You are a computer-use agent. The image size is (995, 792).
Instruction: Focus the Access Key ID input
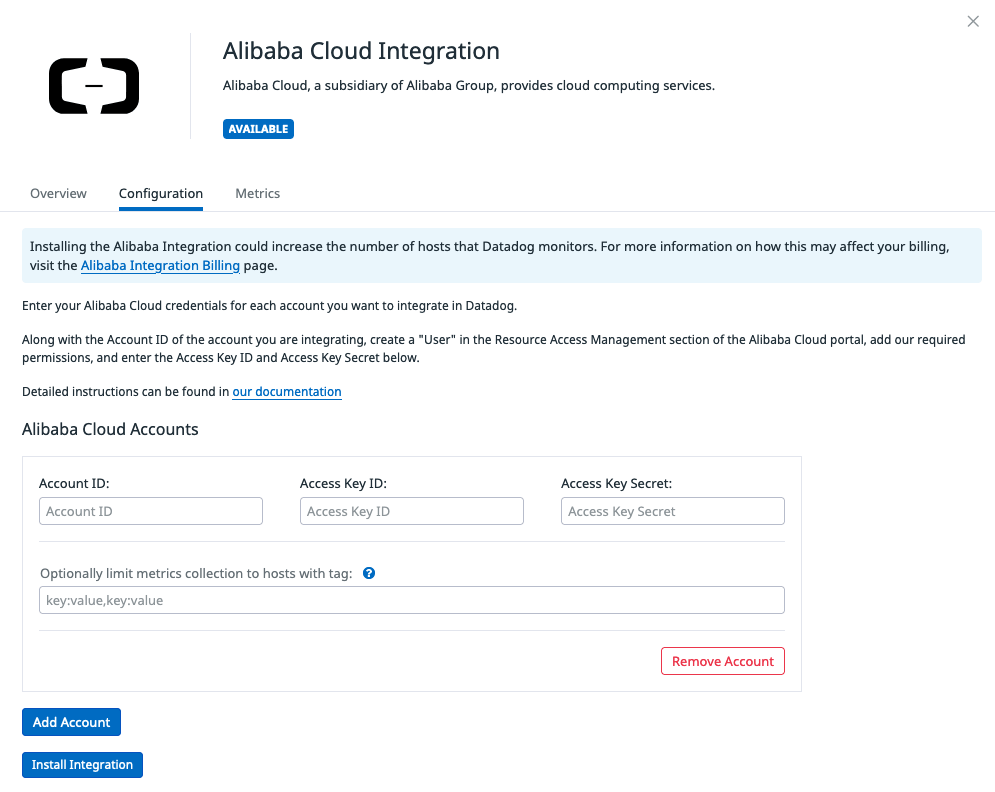tap(411, 510)
